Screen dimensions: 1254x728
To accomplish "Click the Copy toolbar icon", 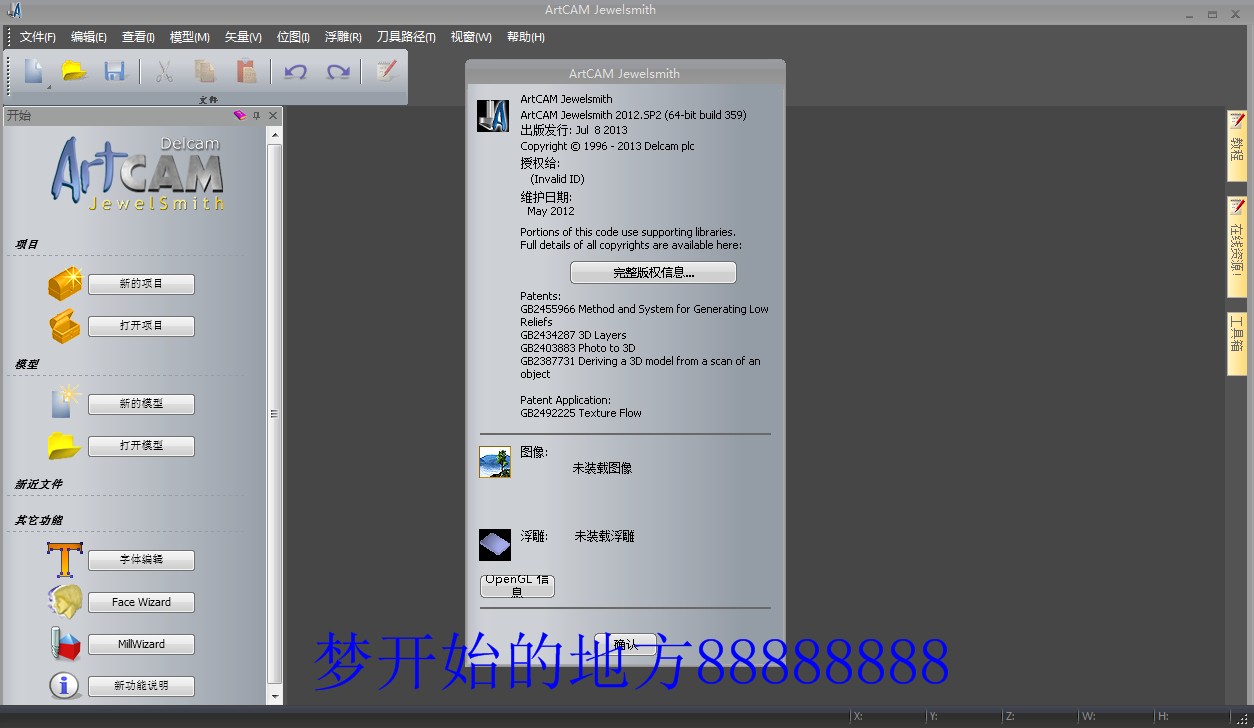I will tap(205, 71).
